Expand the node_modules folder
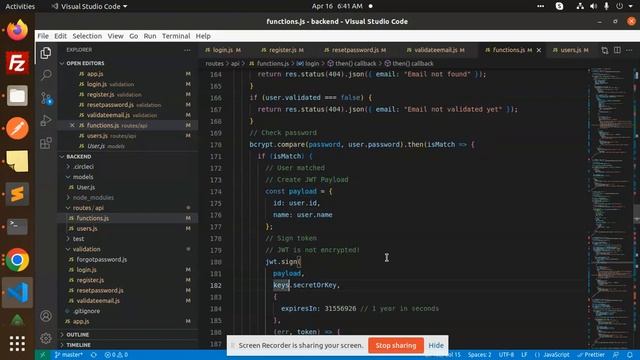 tap(93, 198)
